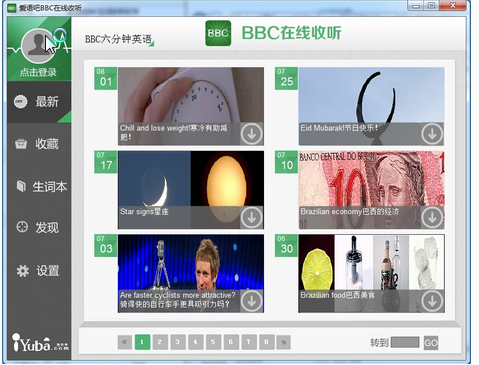Image resolution: width=479 pixels, height=365 pixels.
Task: Download the Eid Mubarak episode
Action: coord(432,134)
